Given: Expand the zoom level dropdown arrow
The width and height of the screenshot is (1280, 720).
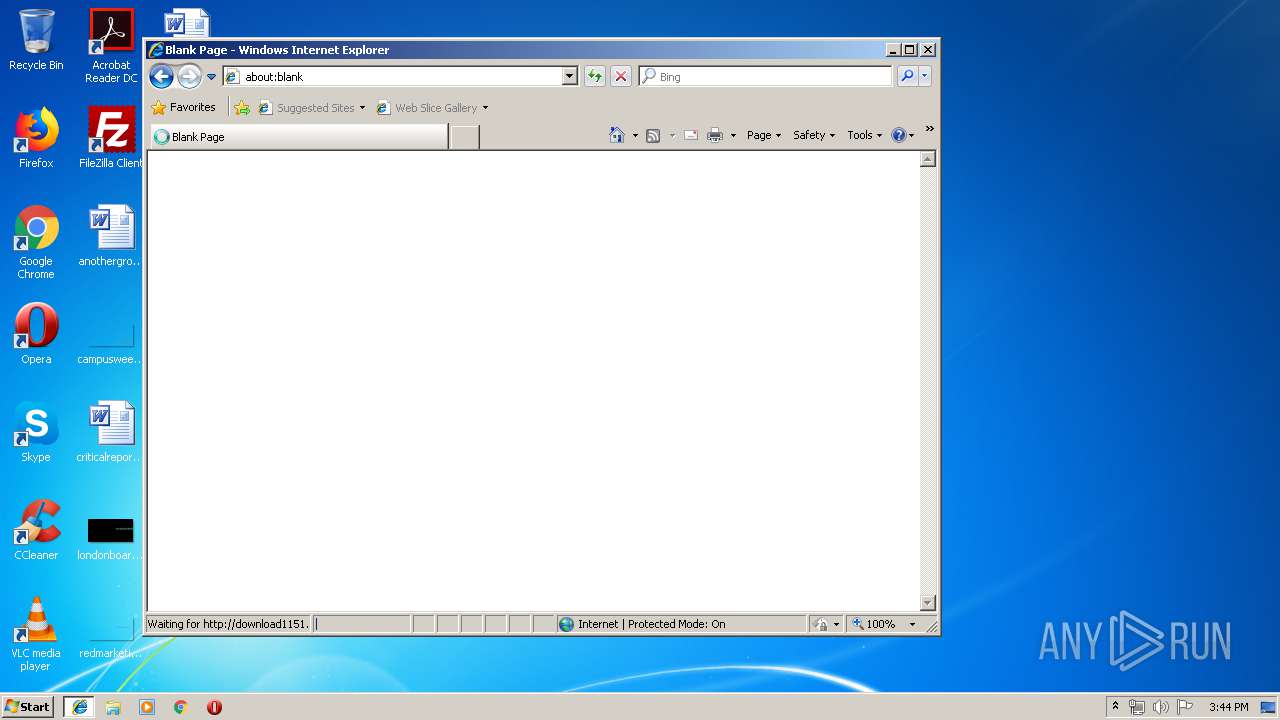Looking at the screenshot, I should (x=912, y=624).
